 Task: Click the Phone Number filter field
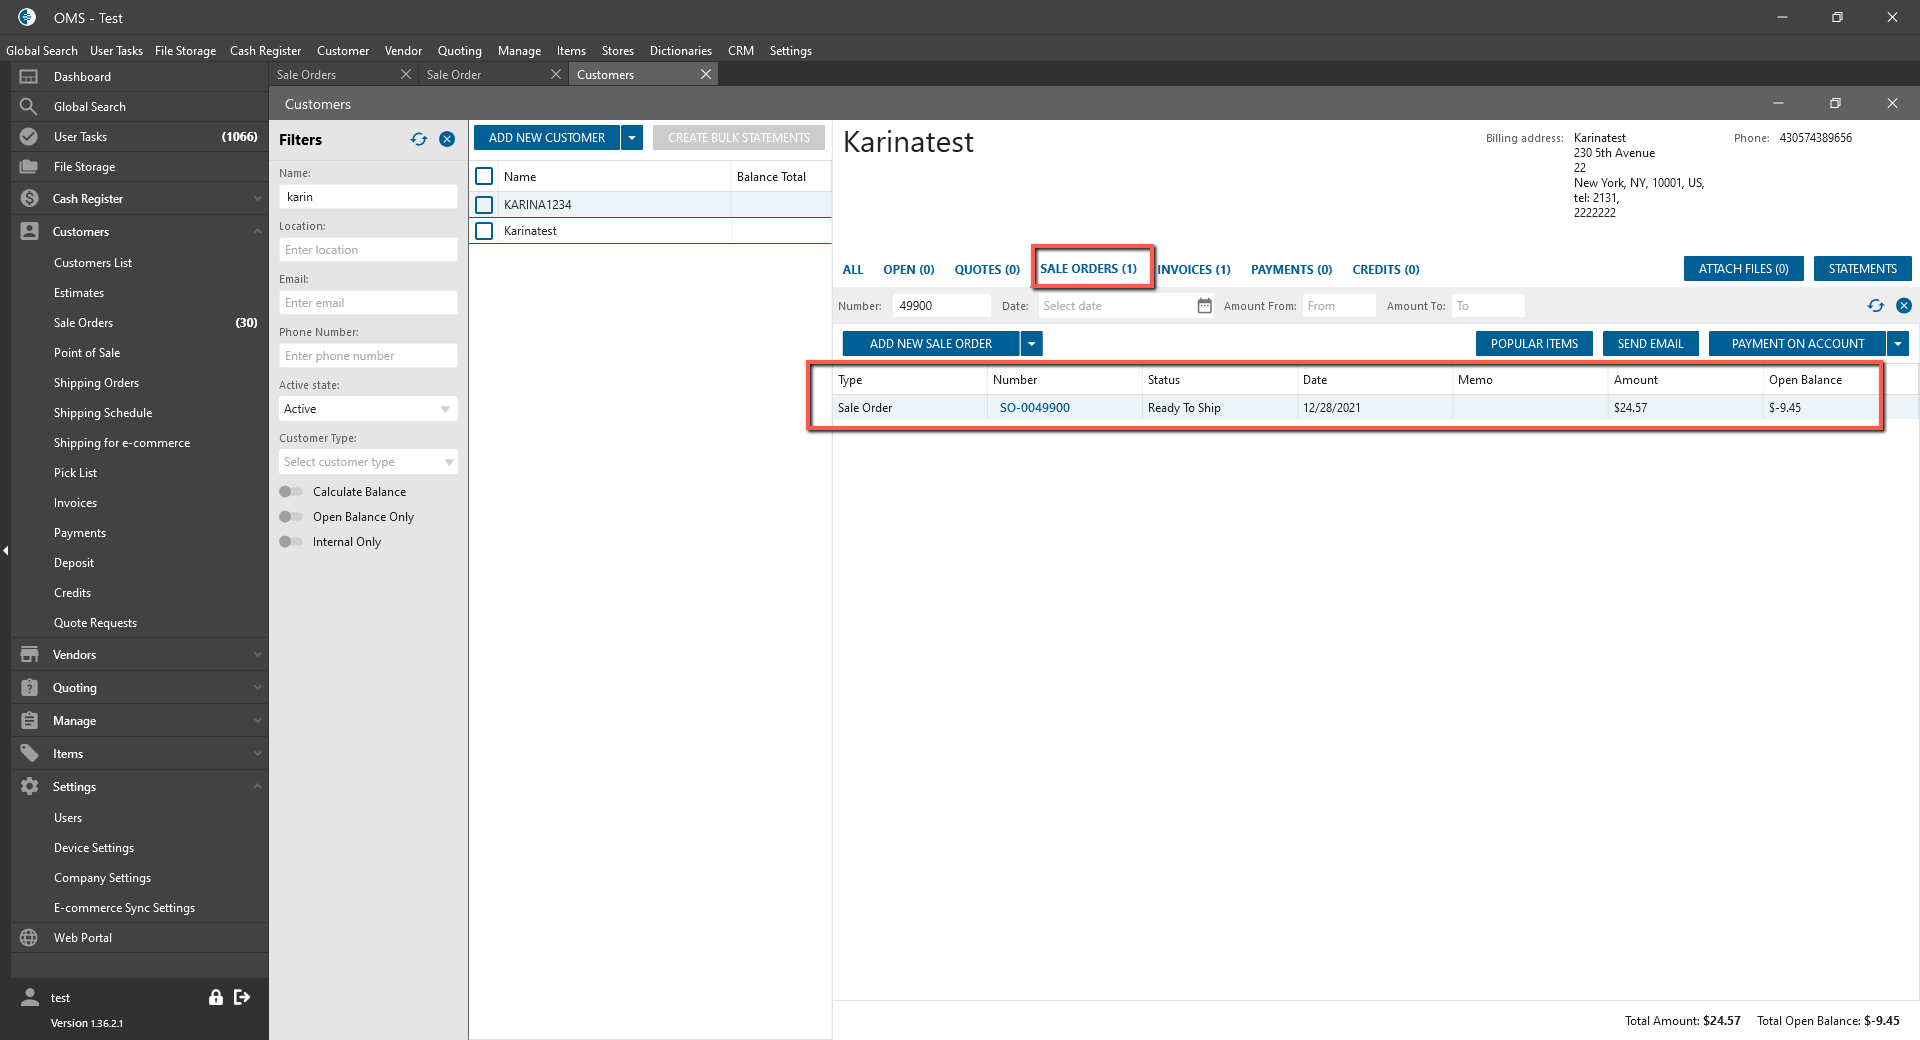point(368,356)
